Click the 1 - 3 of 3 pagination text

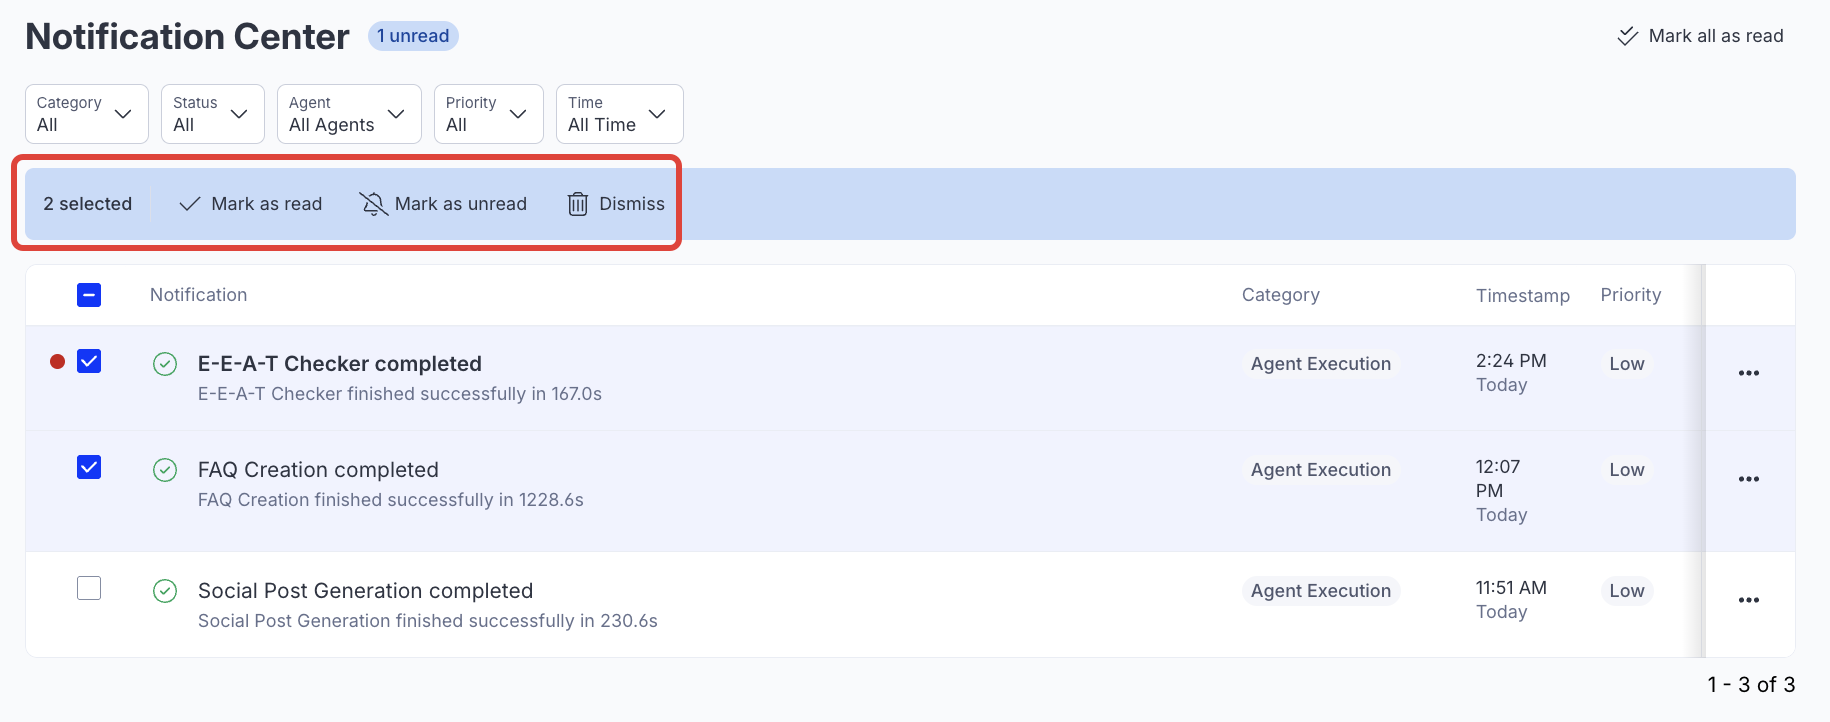[x=1751, y=685]
